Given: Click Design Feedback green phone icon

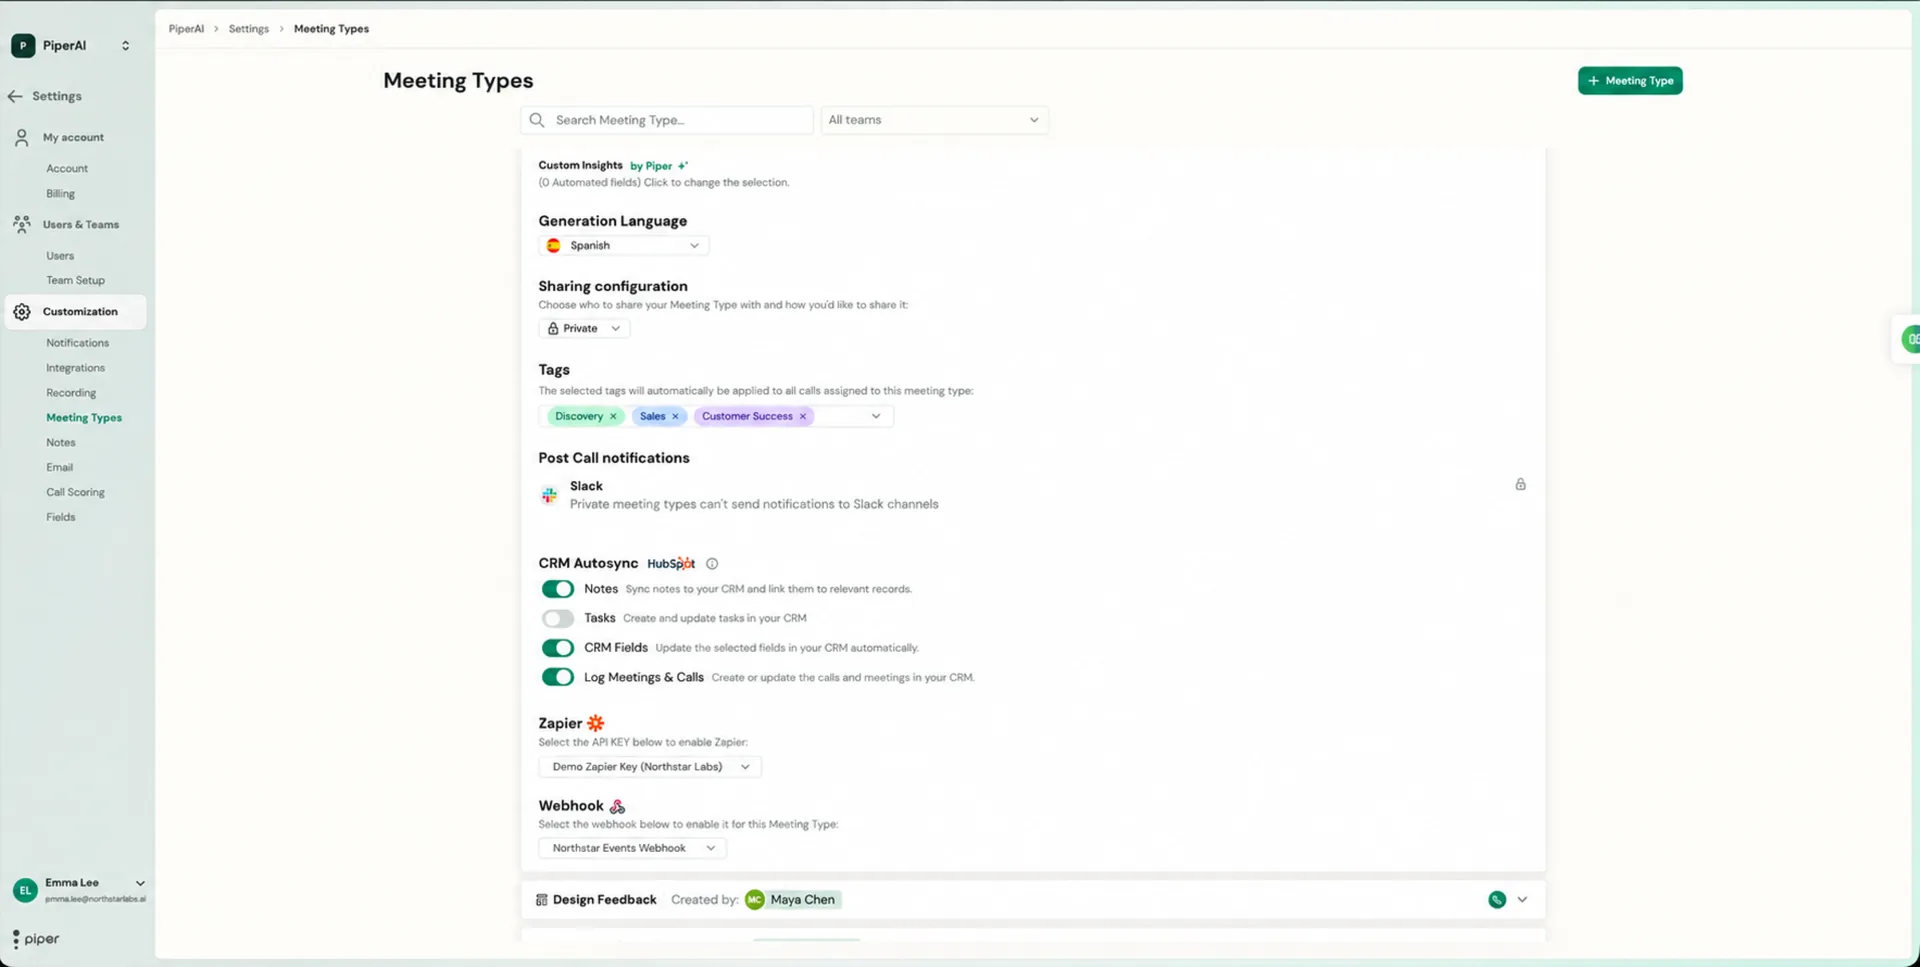Looking at the screenshot, I should point(1497,900).
